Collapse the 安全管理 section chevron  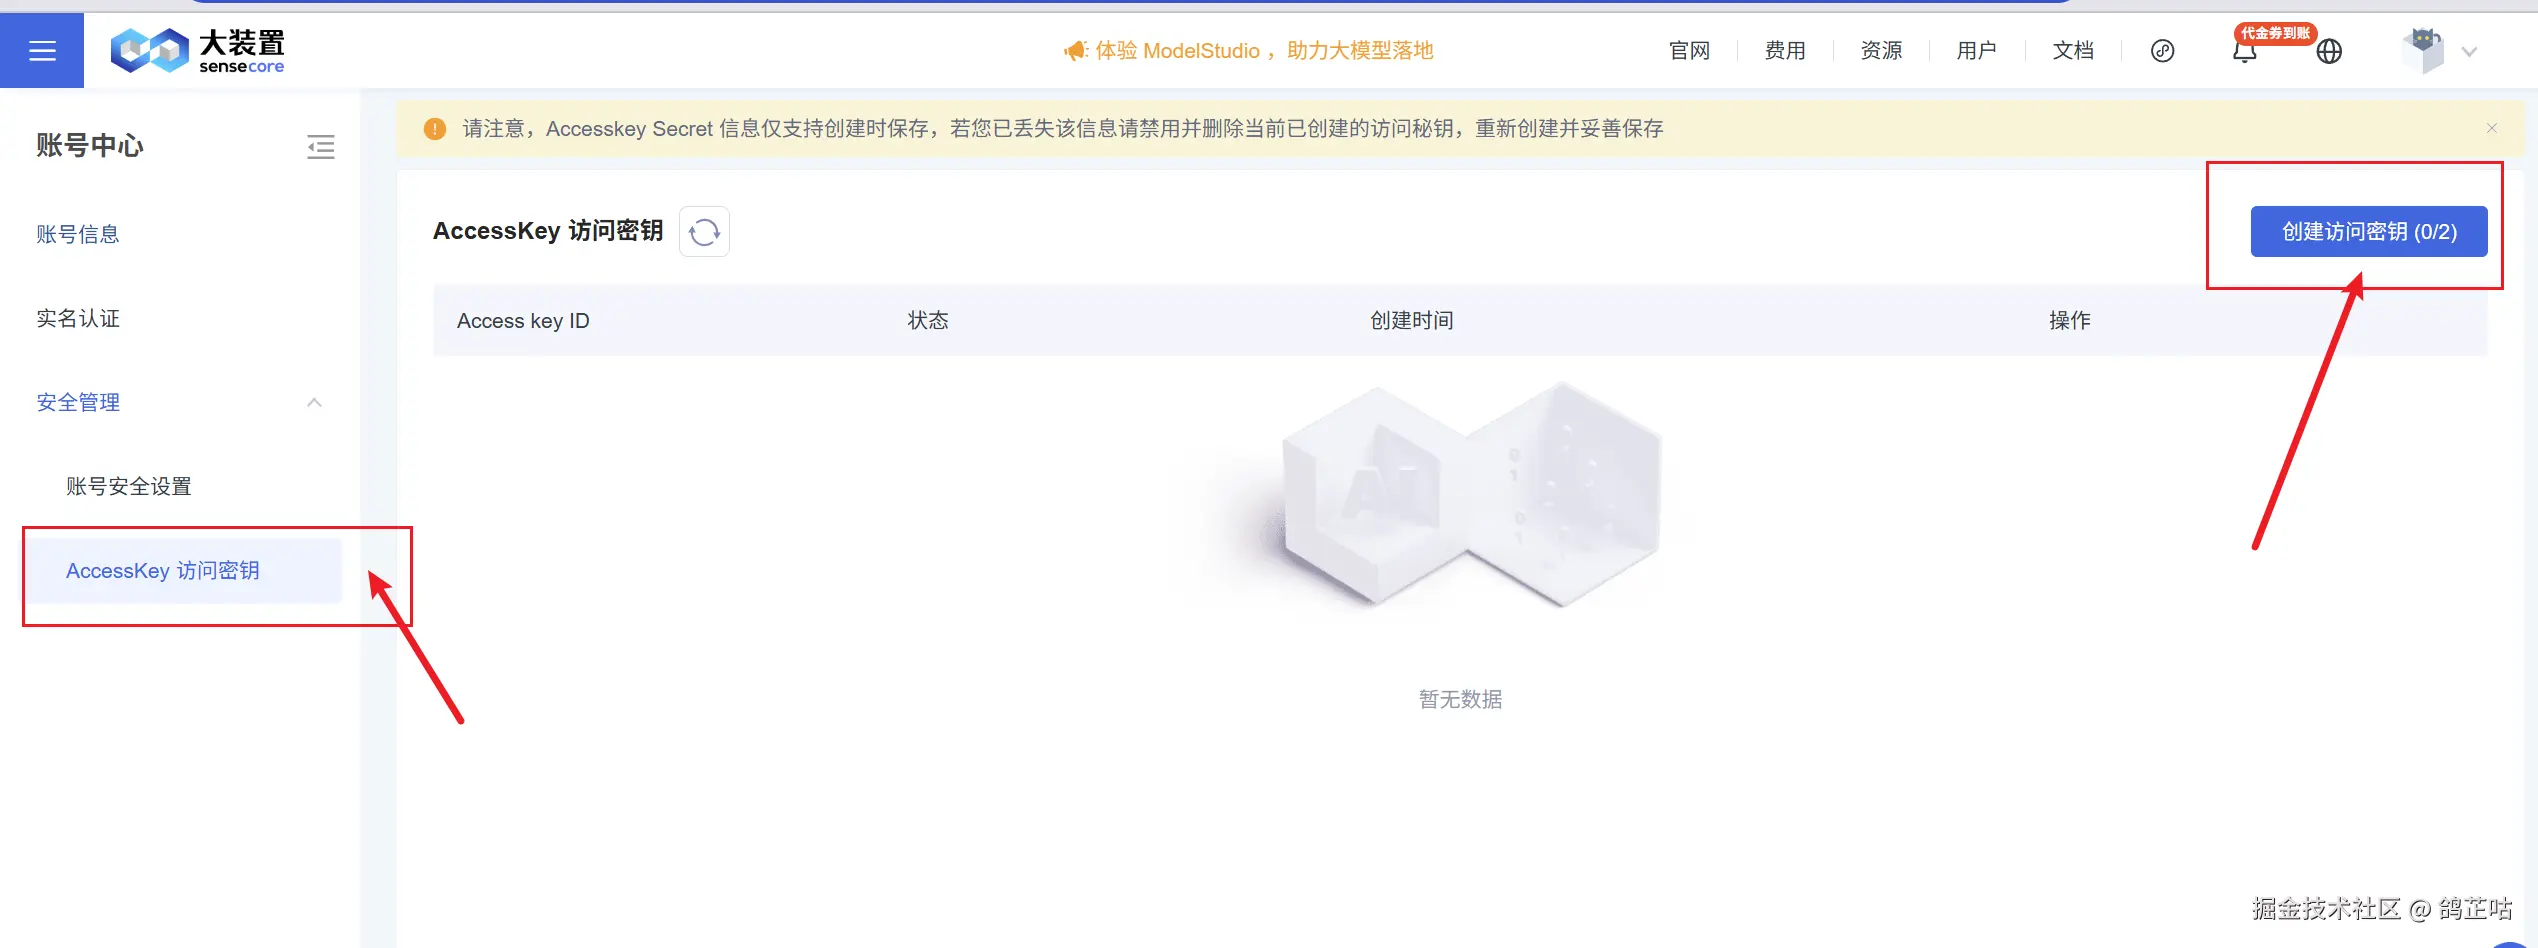pos(314,402)
